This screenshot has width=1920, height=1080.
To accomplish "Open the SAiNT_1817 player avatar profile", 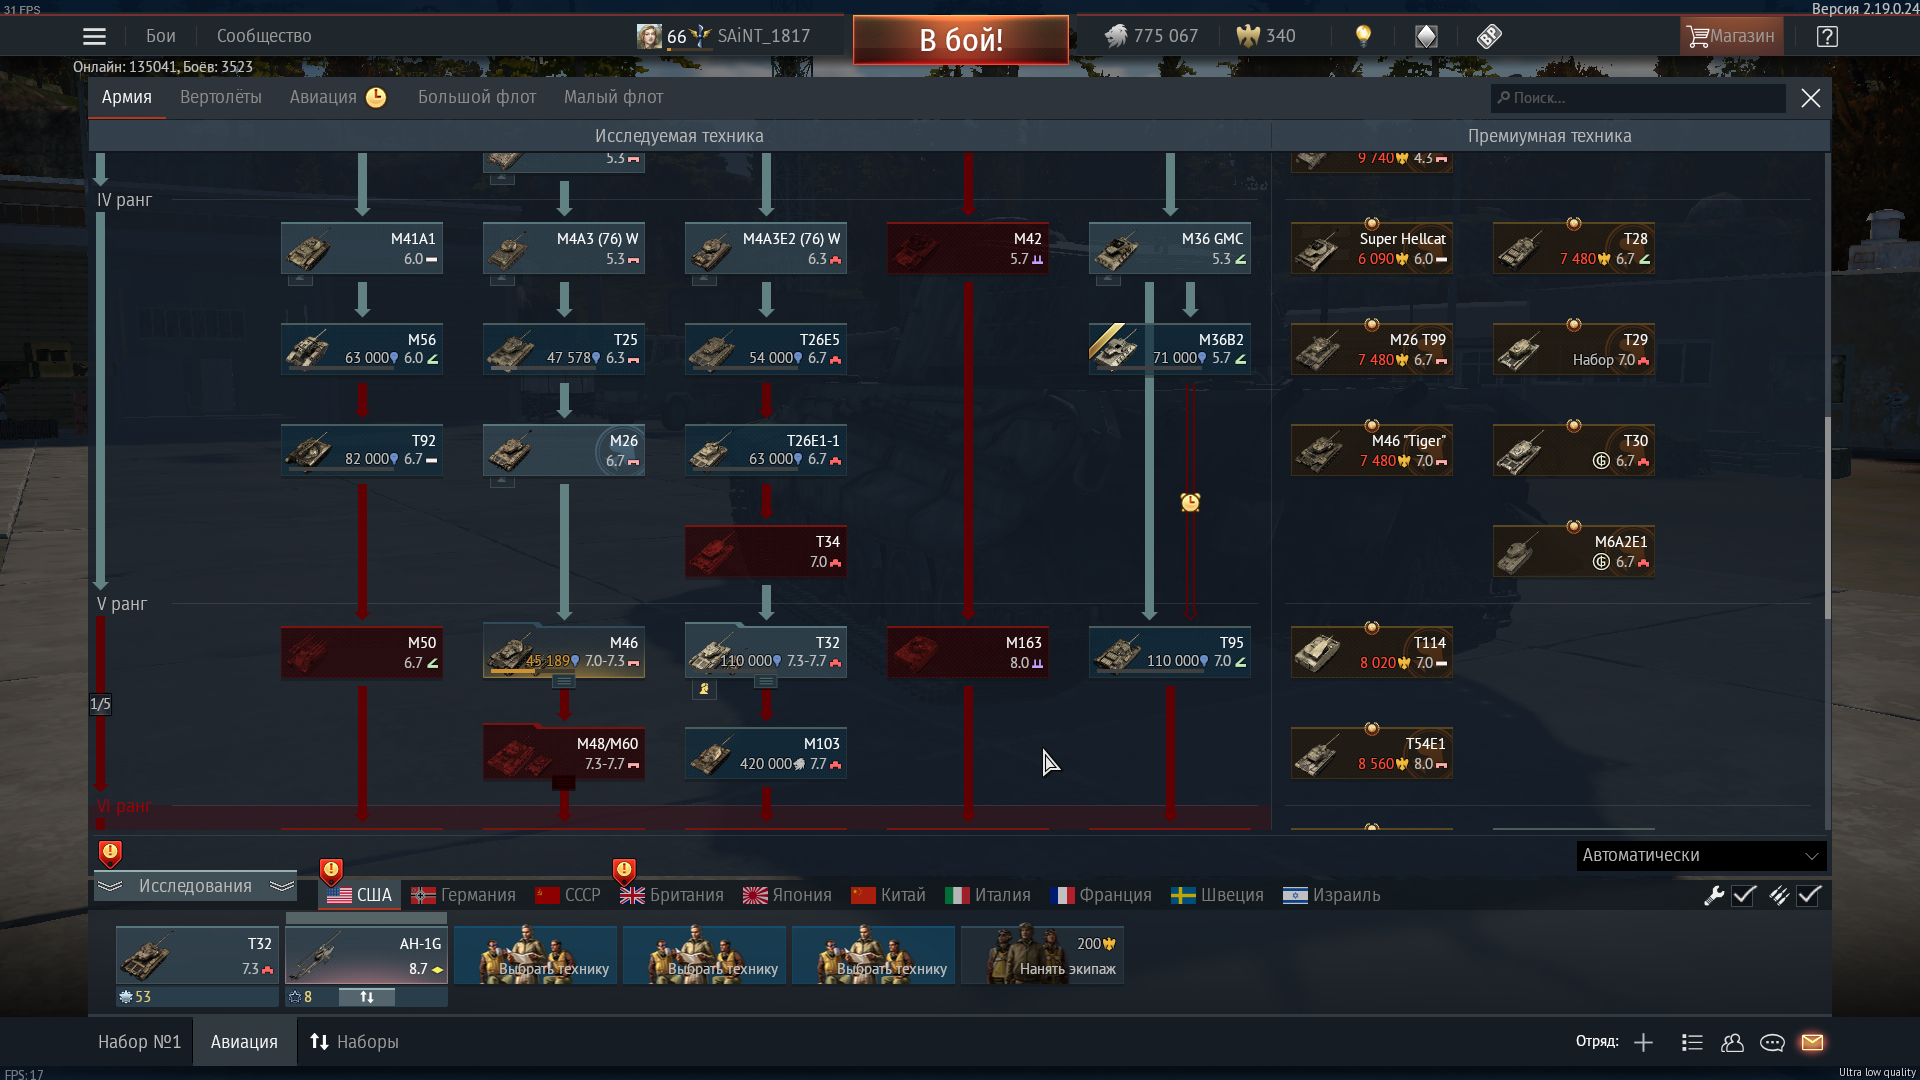I will (x=649, y=37).
